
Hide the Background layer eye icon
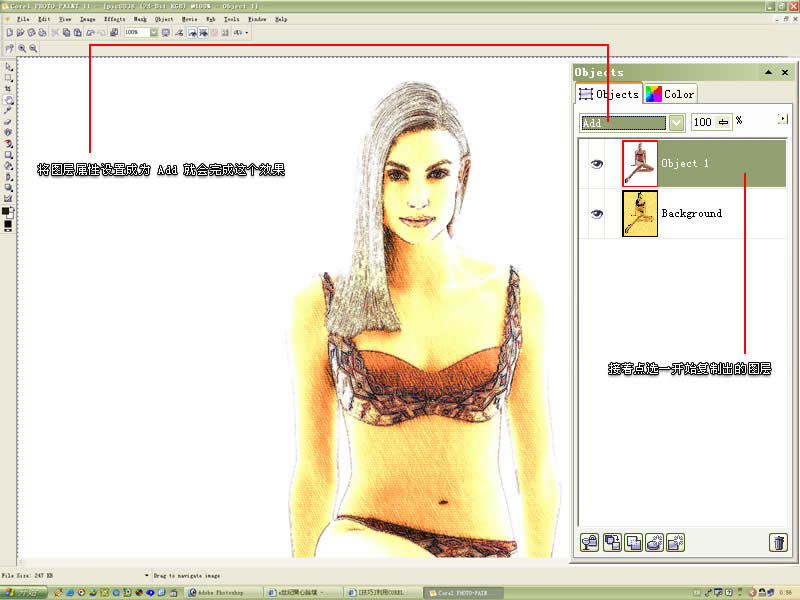pyautogui.click(x=596, y=214)
